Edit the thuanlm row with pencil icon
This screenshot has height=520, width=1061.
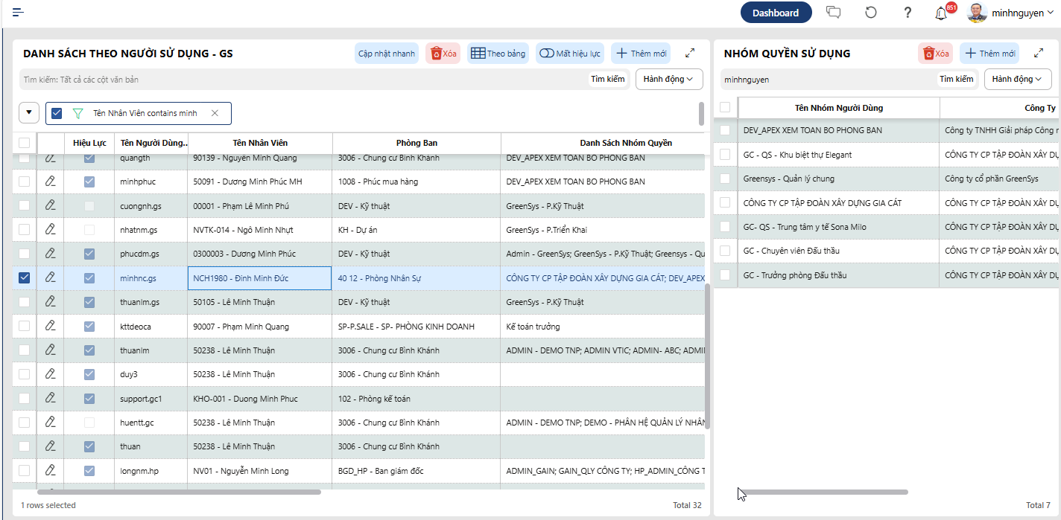pos(49,350)
